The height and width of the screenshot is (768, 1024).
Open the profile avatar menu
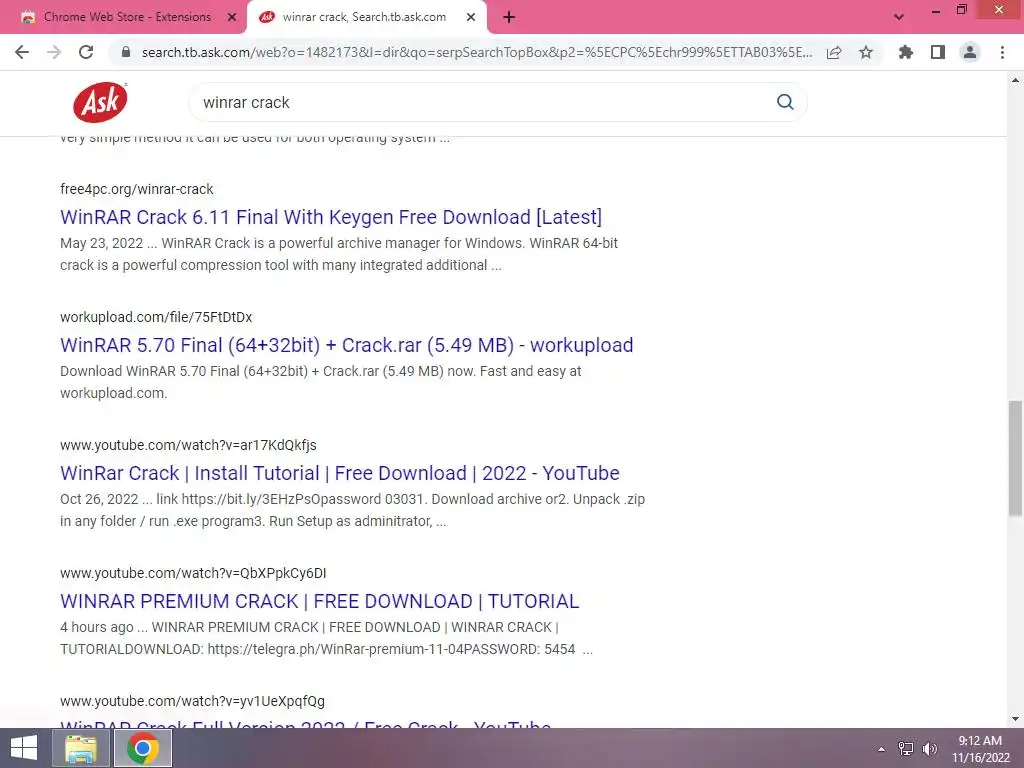point(970,52)
